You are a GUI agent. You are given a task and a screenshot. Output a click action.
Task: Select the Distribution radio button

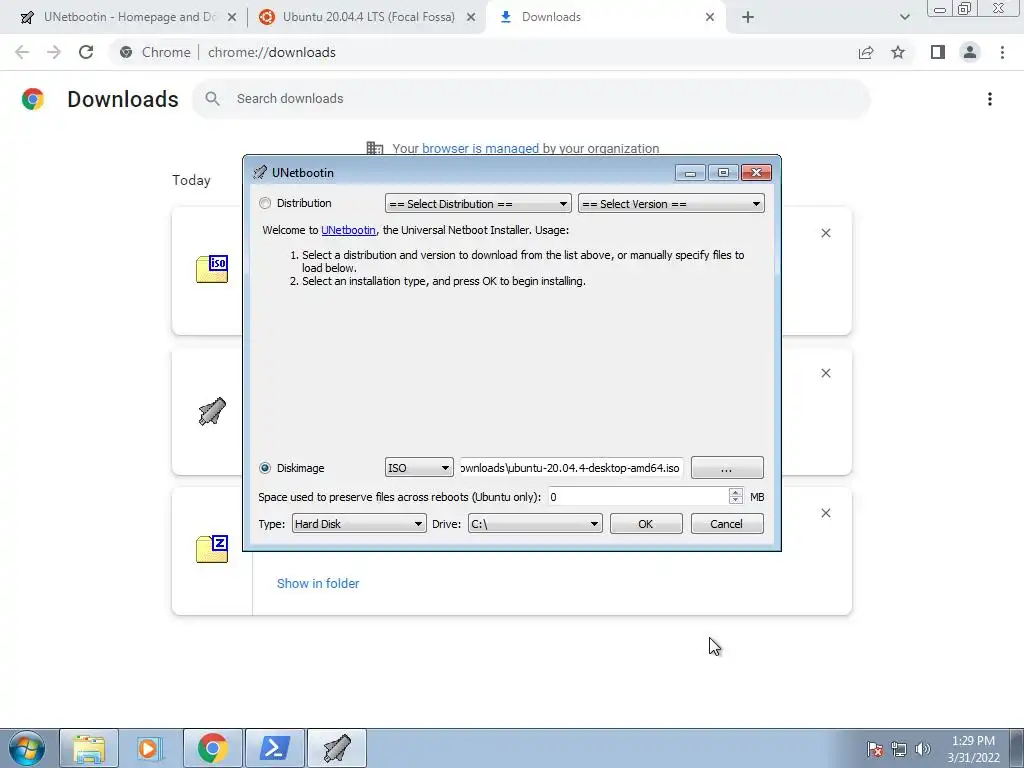coord(265,203)
